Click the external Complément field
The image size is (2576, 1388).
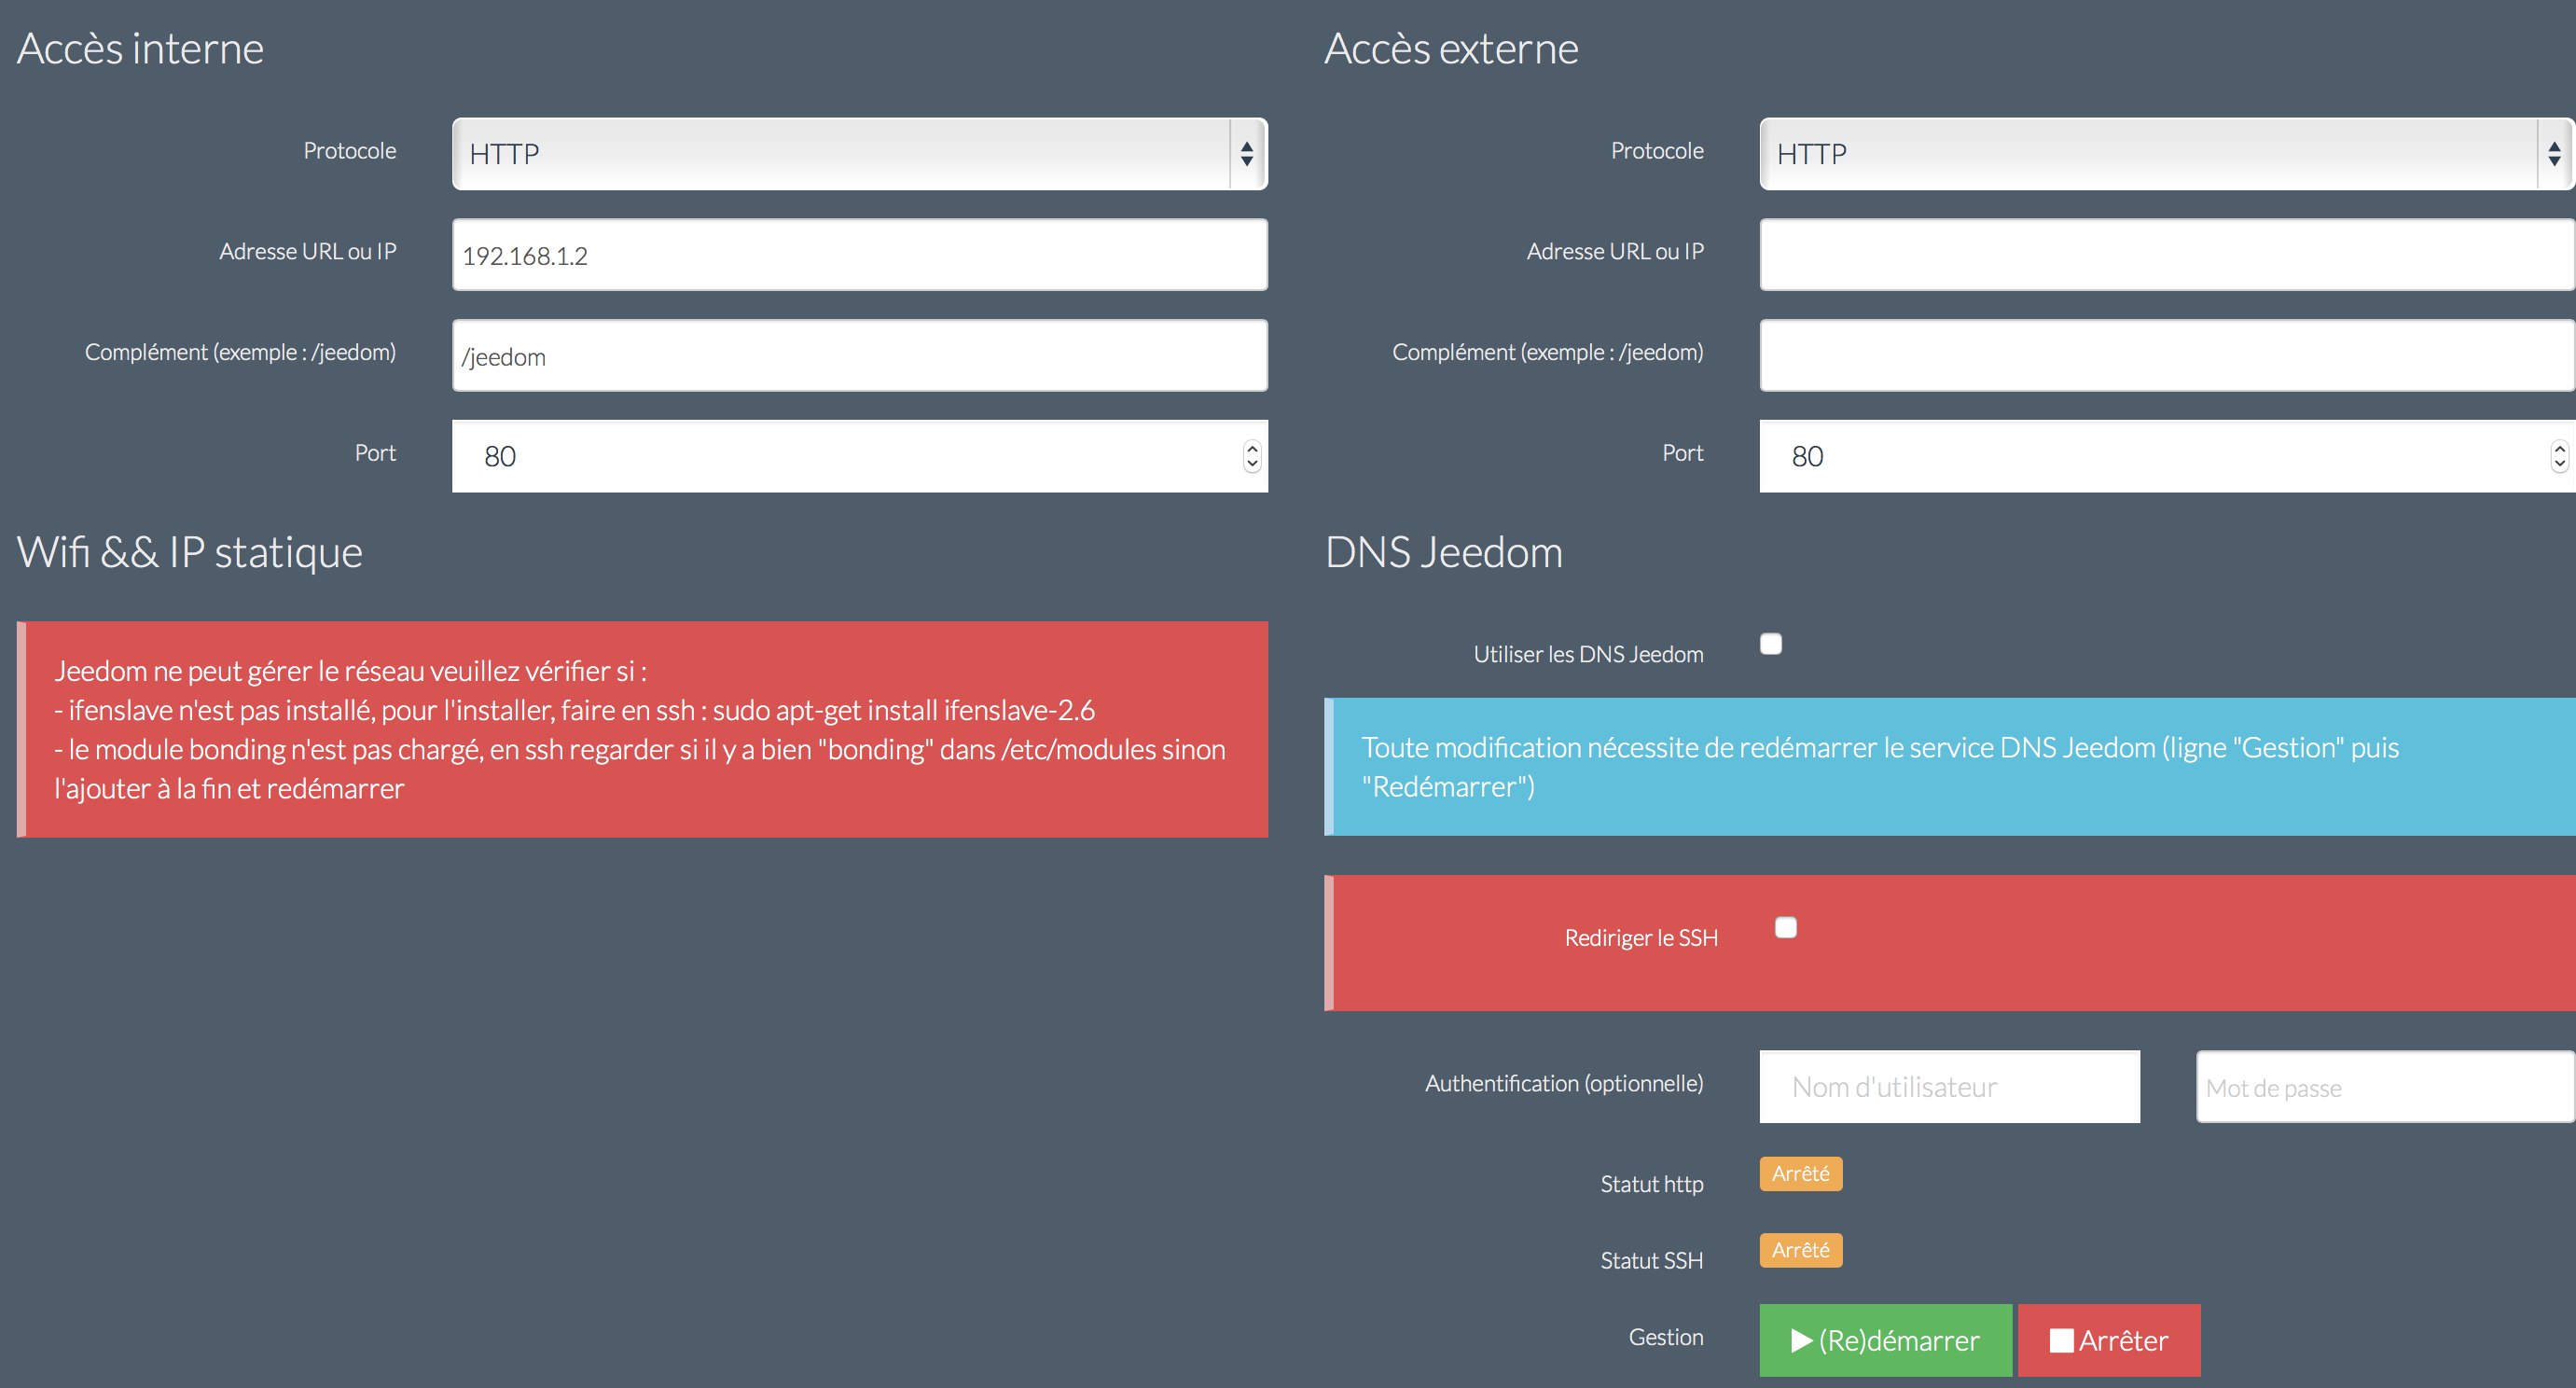[2167, 355]
